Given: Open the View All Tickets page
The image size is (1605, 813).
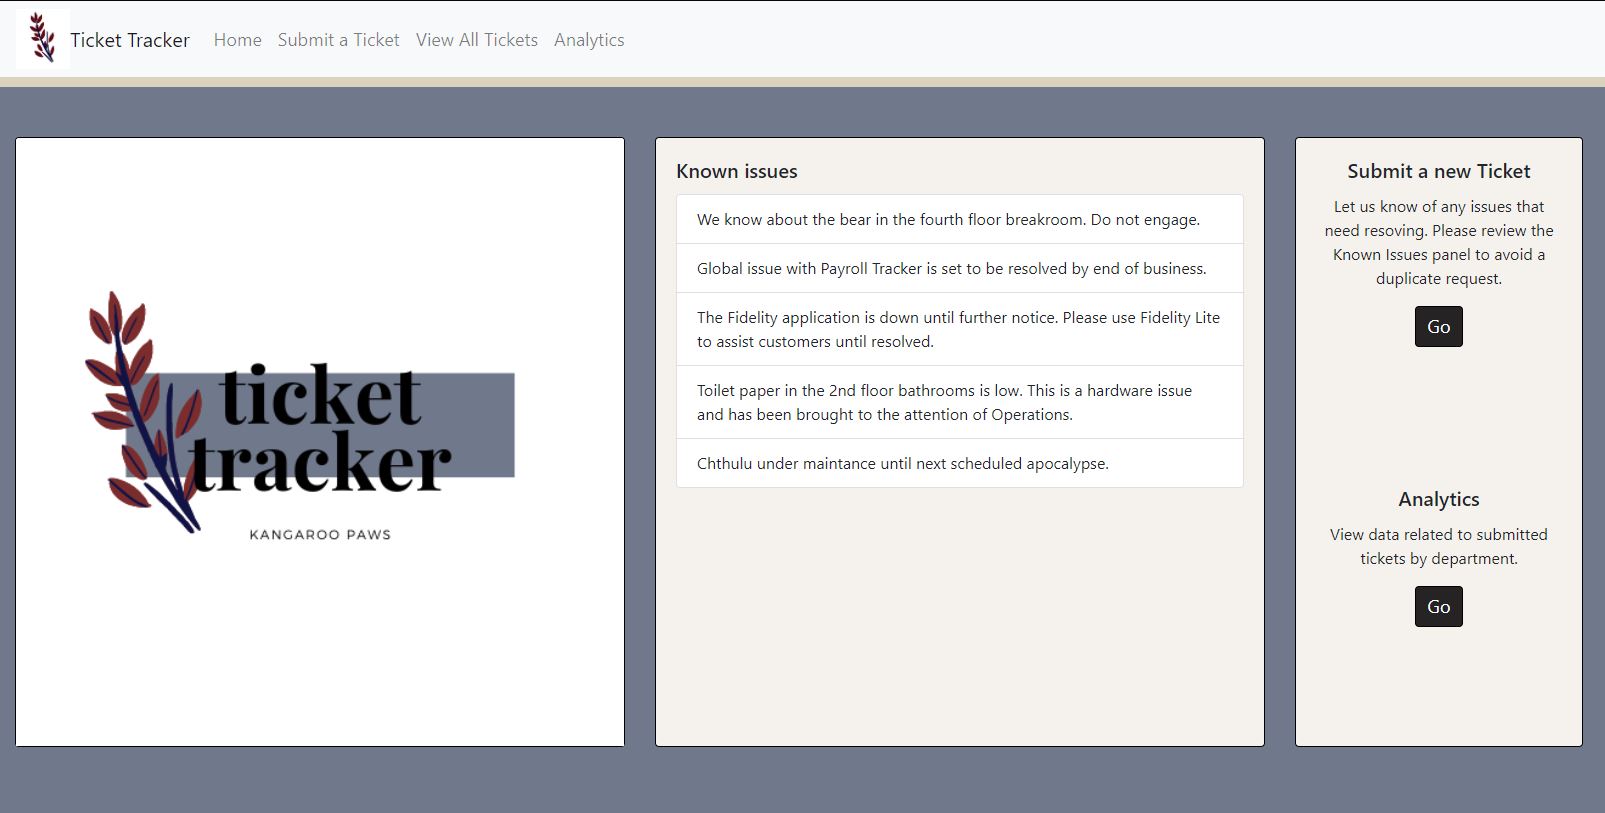Looking at the screenshot, I should [x=476, y=40].
